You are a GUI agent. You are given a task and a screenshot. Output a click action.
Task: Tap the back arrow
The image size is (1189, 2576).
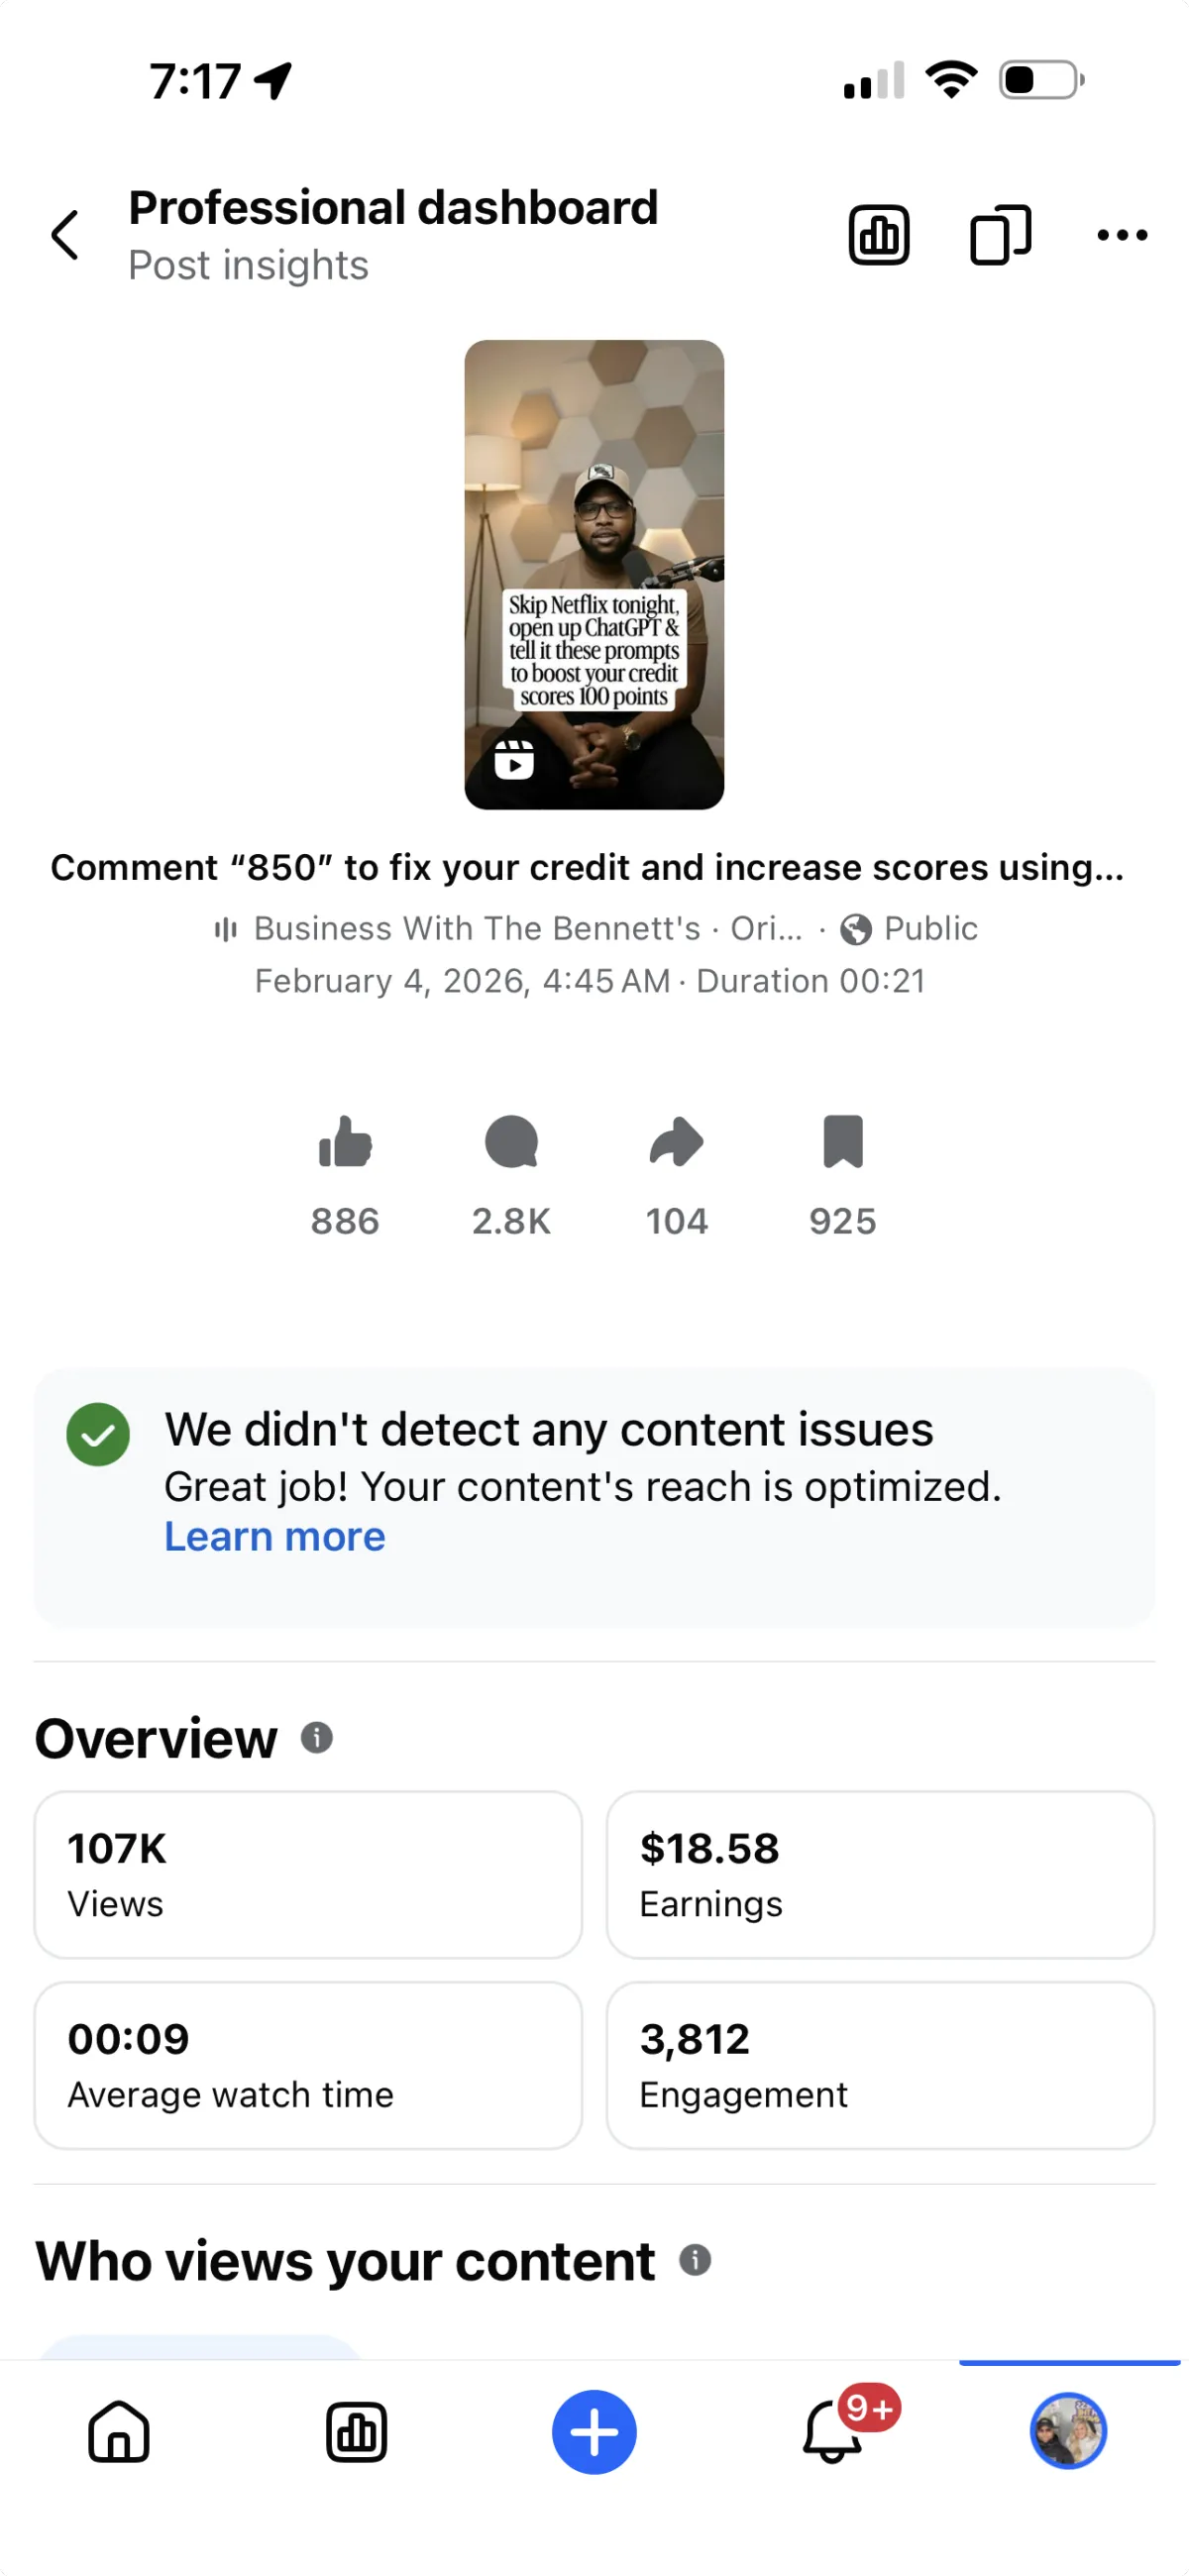click(x=65, y=236)
